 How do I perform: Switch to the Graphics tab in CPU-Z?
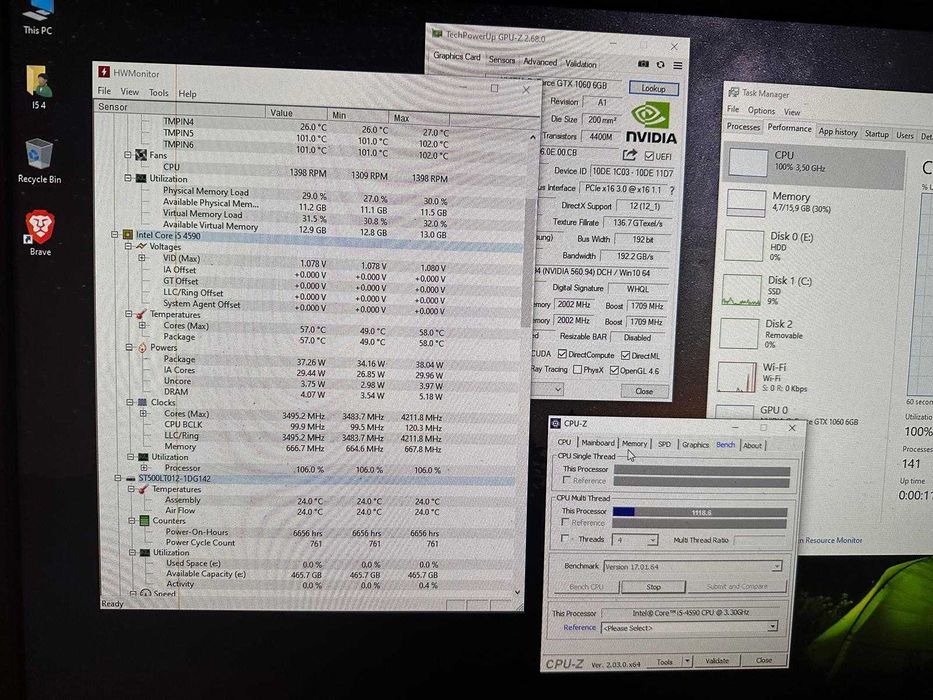[695, 445]
